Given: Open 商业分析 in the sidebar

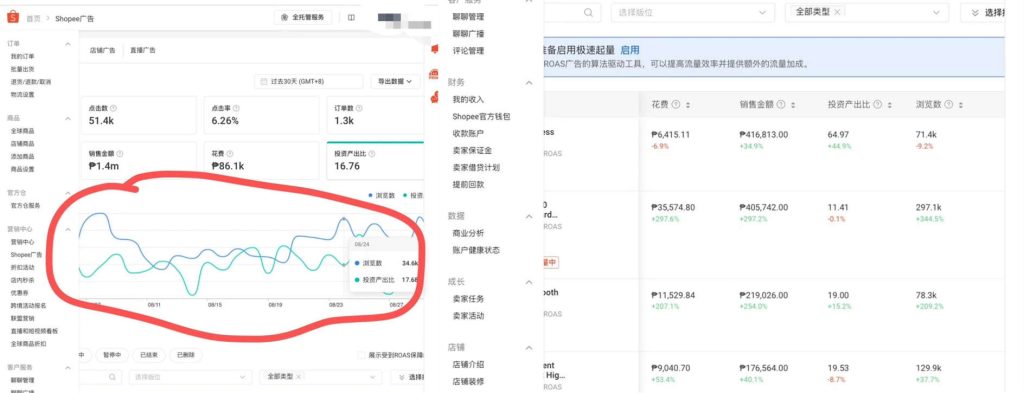Looking at the screenshot, I should point(468,233).
